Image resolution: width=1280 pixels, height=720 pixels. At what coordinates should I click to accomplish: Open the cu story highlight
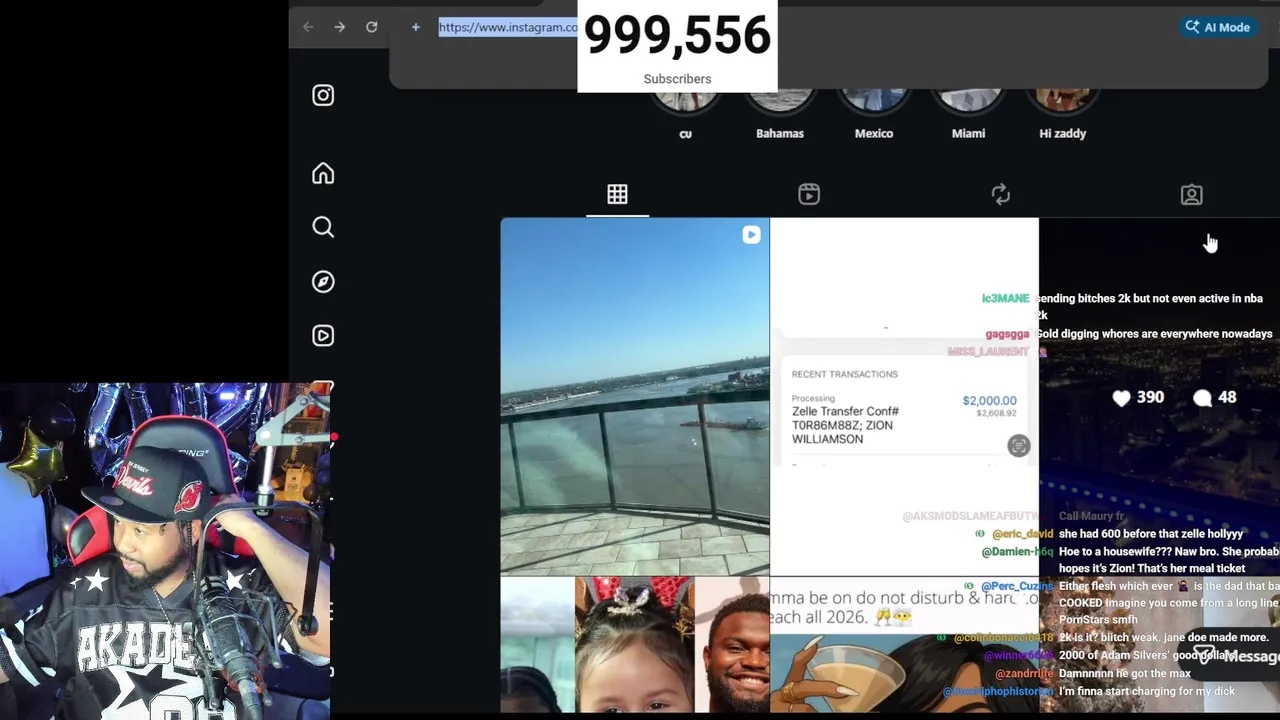(x=685, y=115)
